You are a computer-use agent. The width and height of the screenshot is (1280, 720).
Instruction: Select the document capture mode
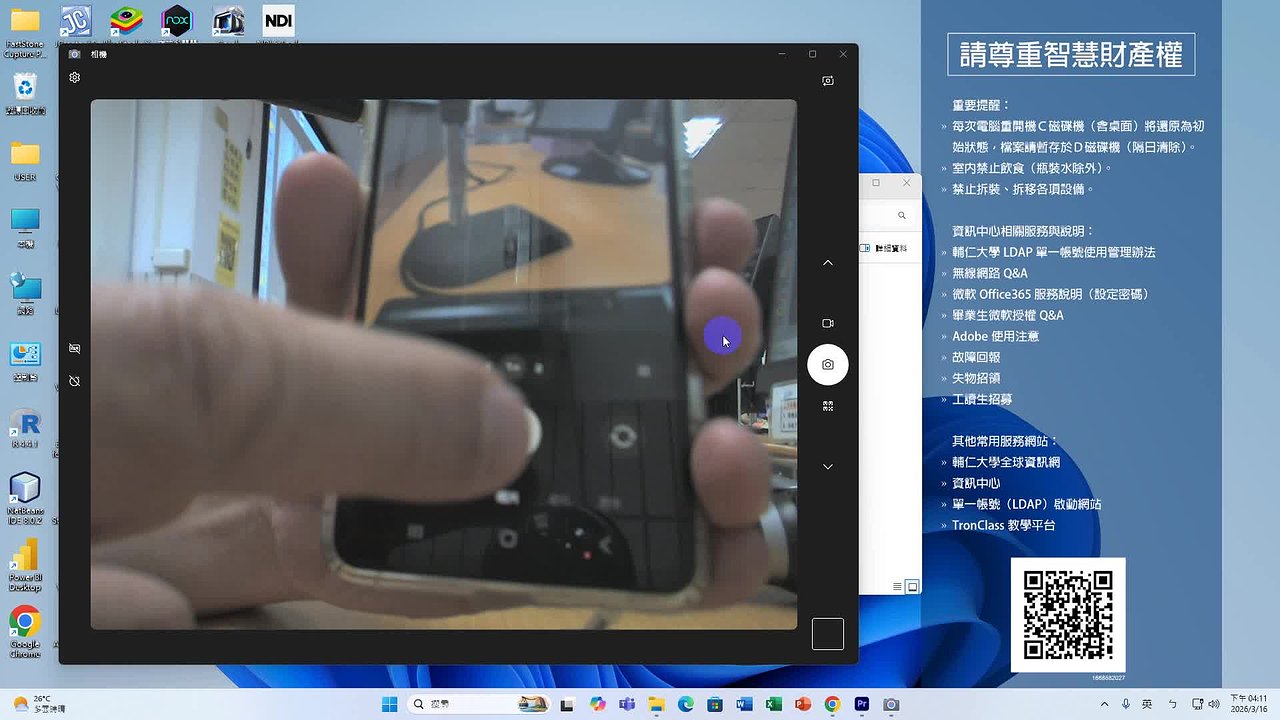[x=74, y=348]
